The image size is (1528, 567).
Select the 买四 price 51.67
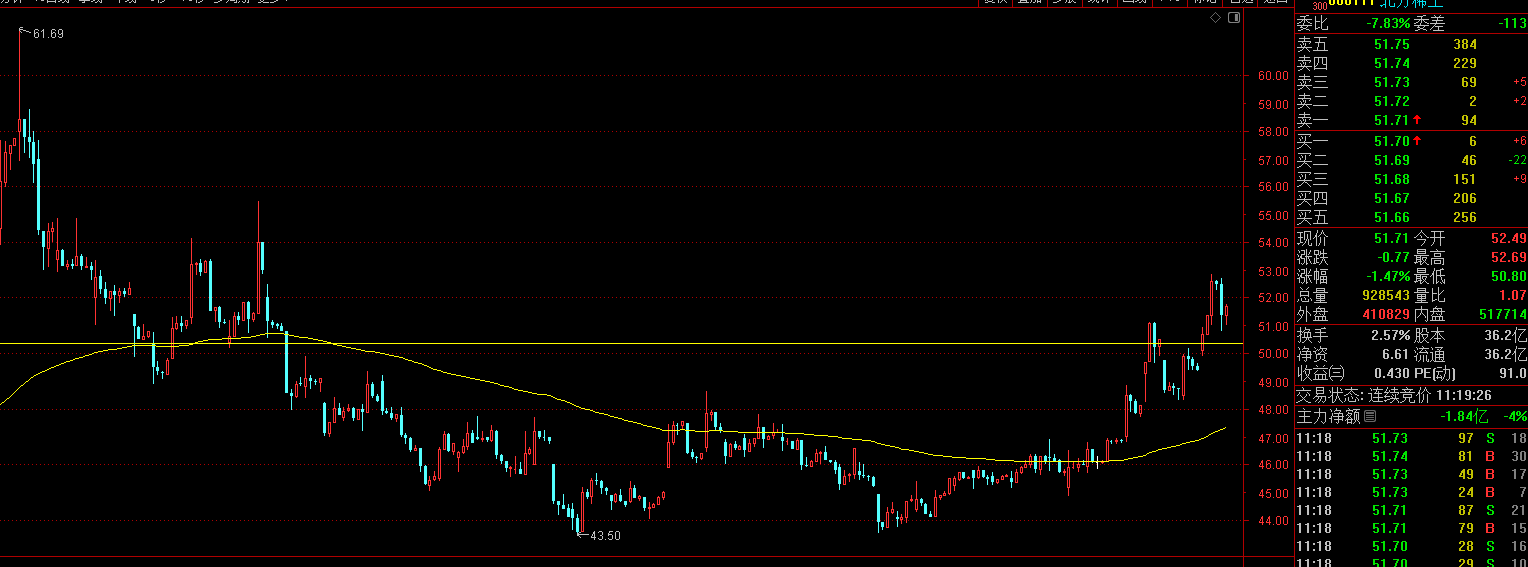coord(1392,199)
